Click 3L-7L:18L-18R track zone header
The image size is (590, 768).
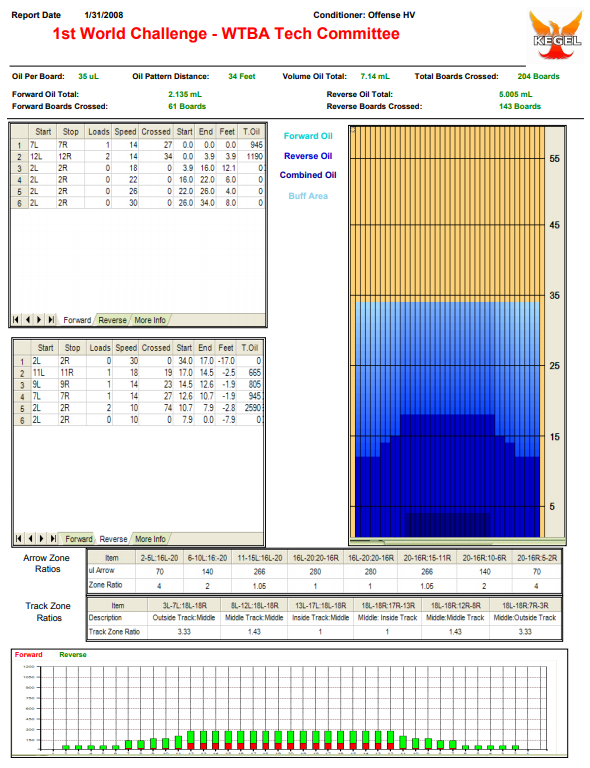(x=184, y=605)
